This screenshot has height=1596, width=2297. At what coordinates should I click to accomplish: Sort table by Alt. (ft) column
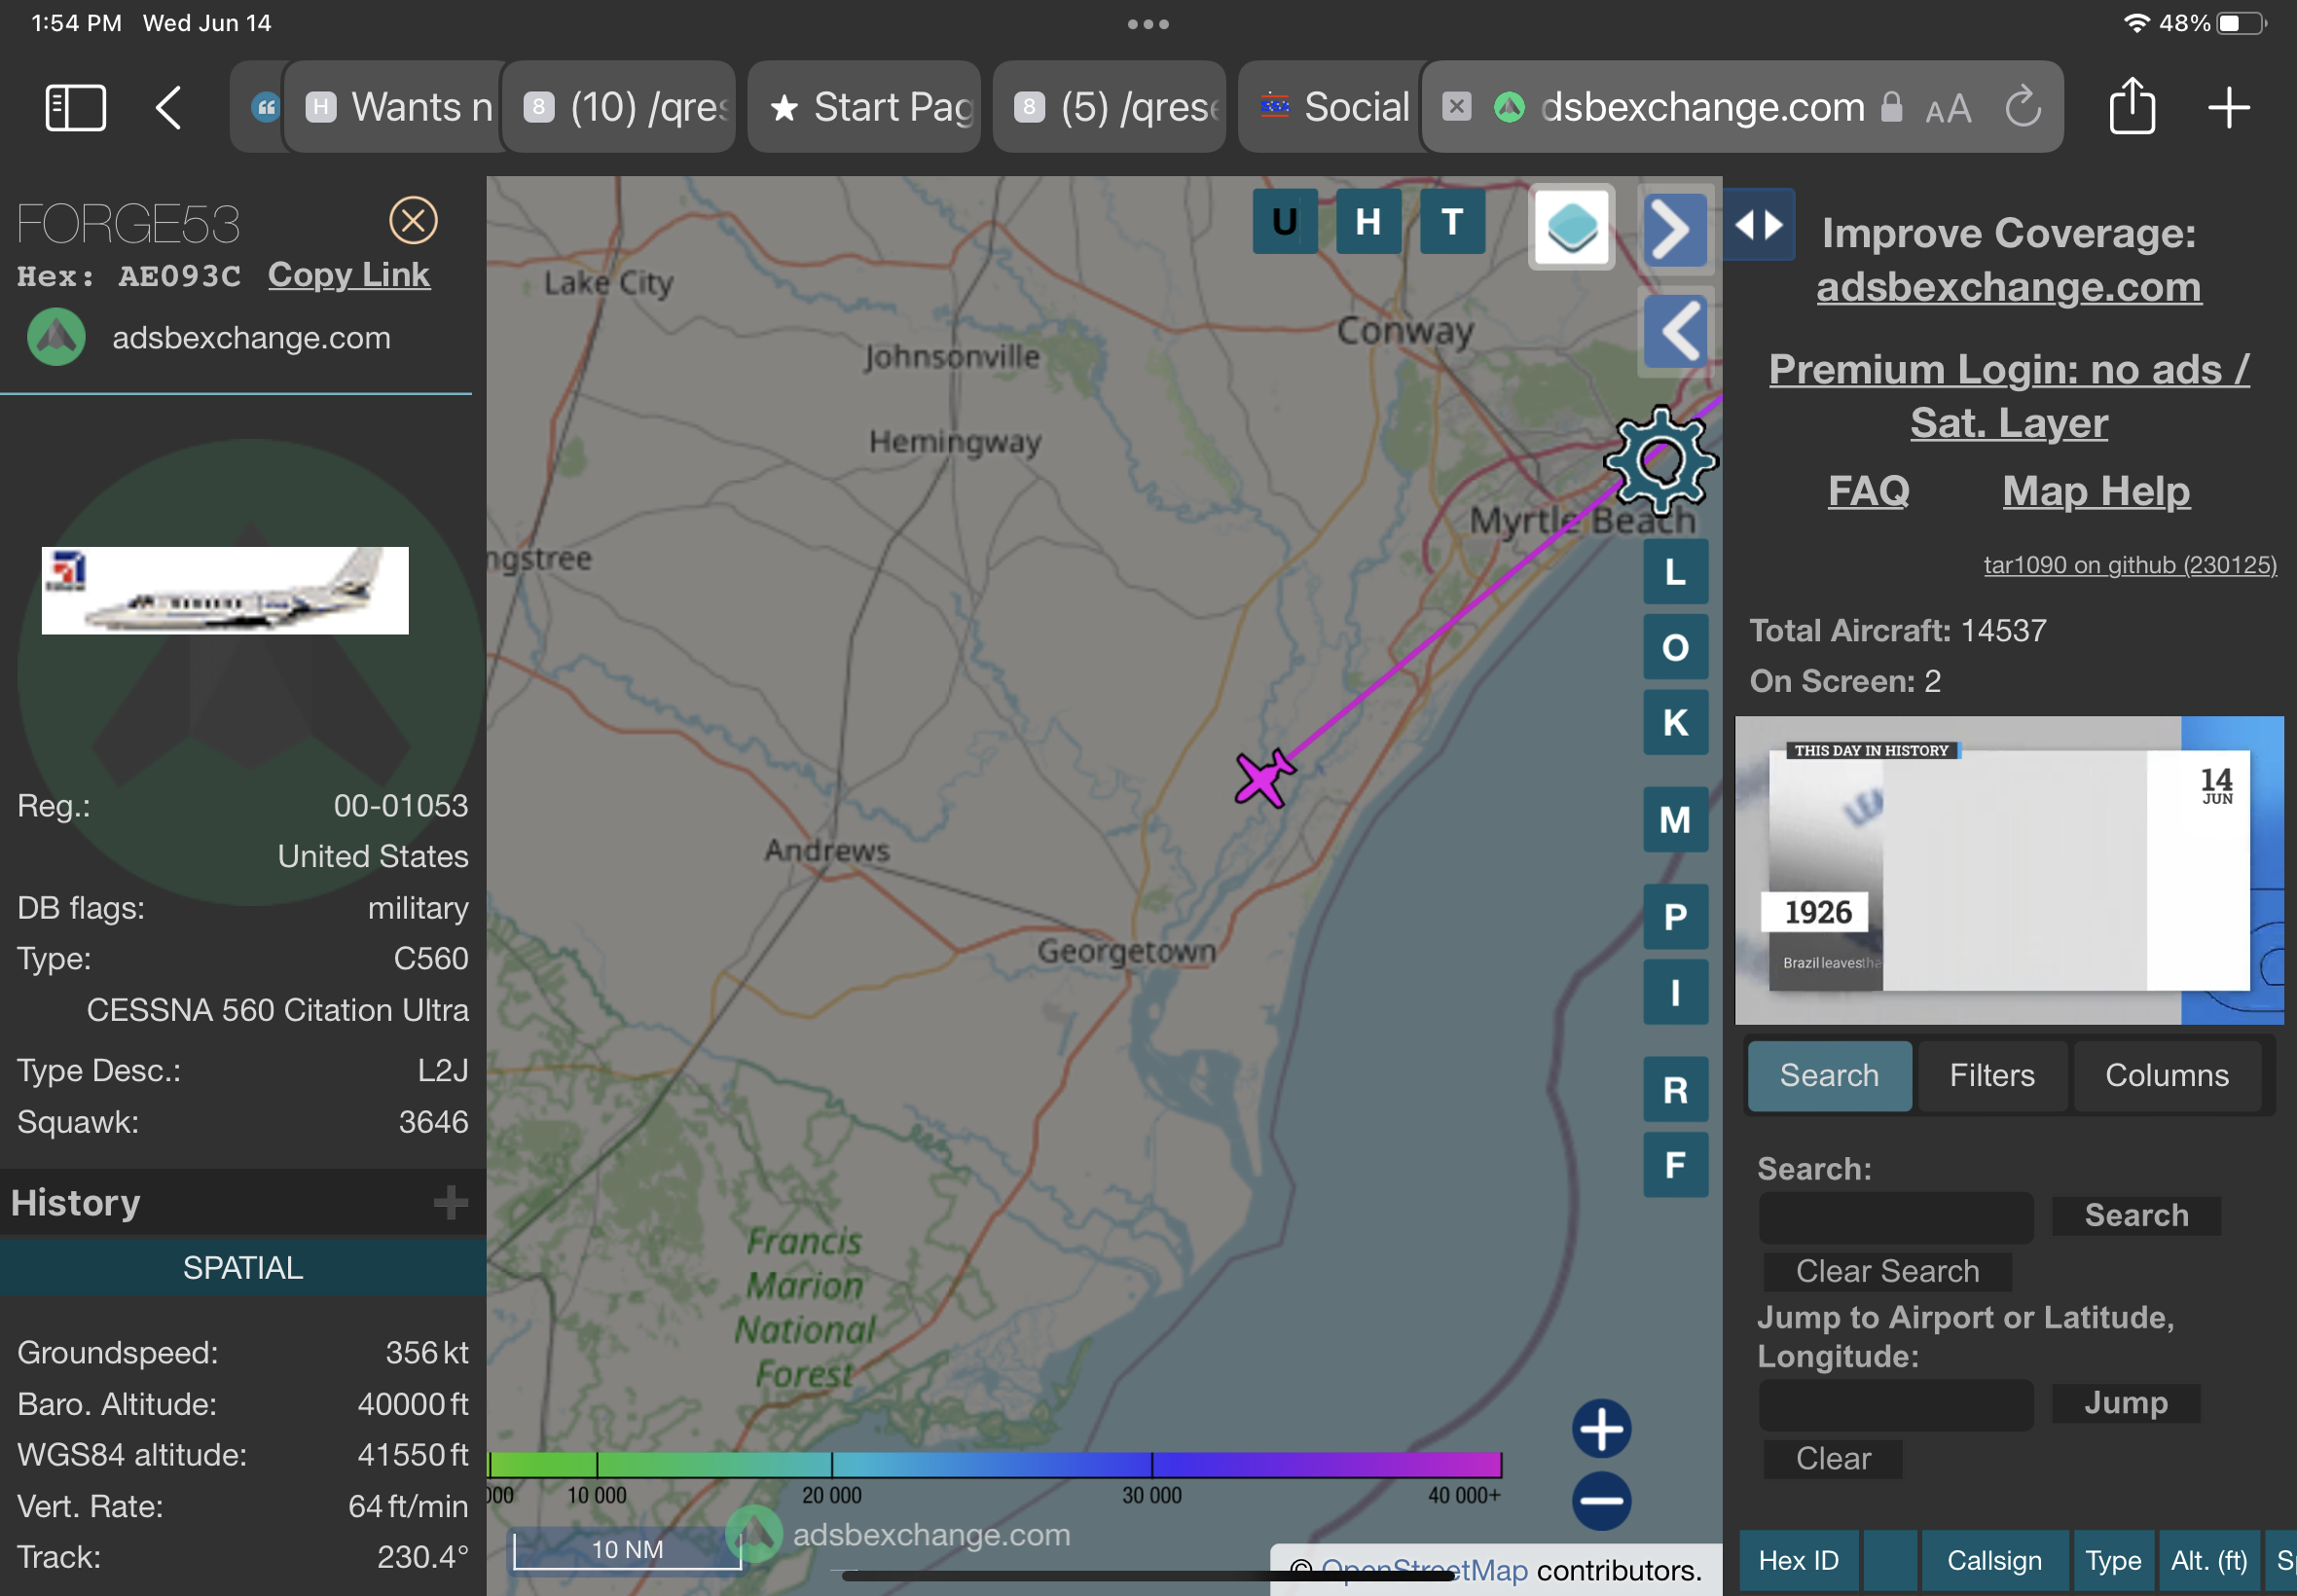pos(2209,1560)
